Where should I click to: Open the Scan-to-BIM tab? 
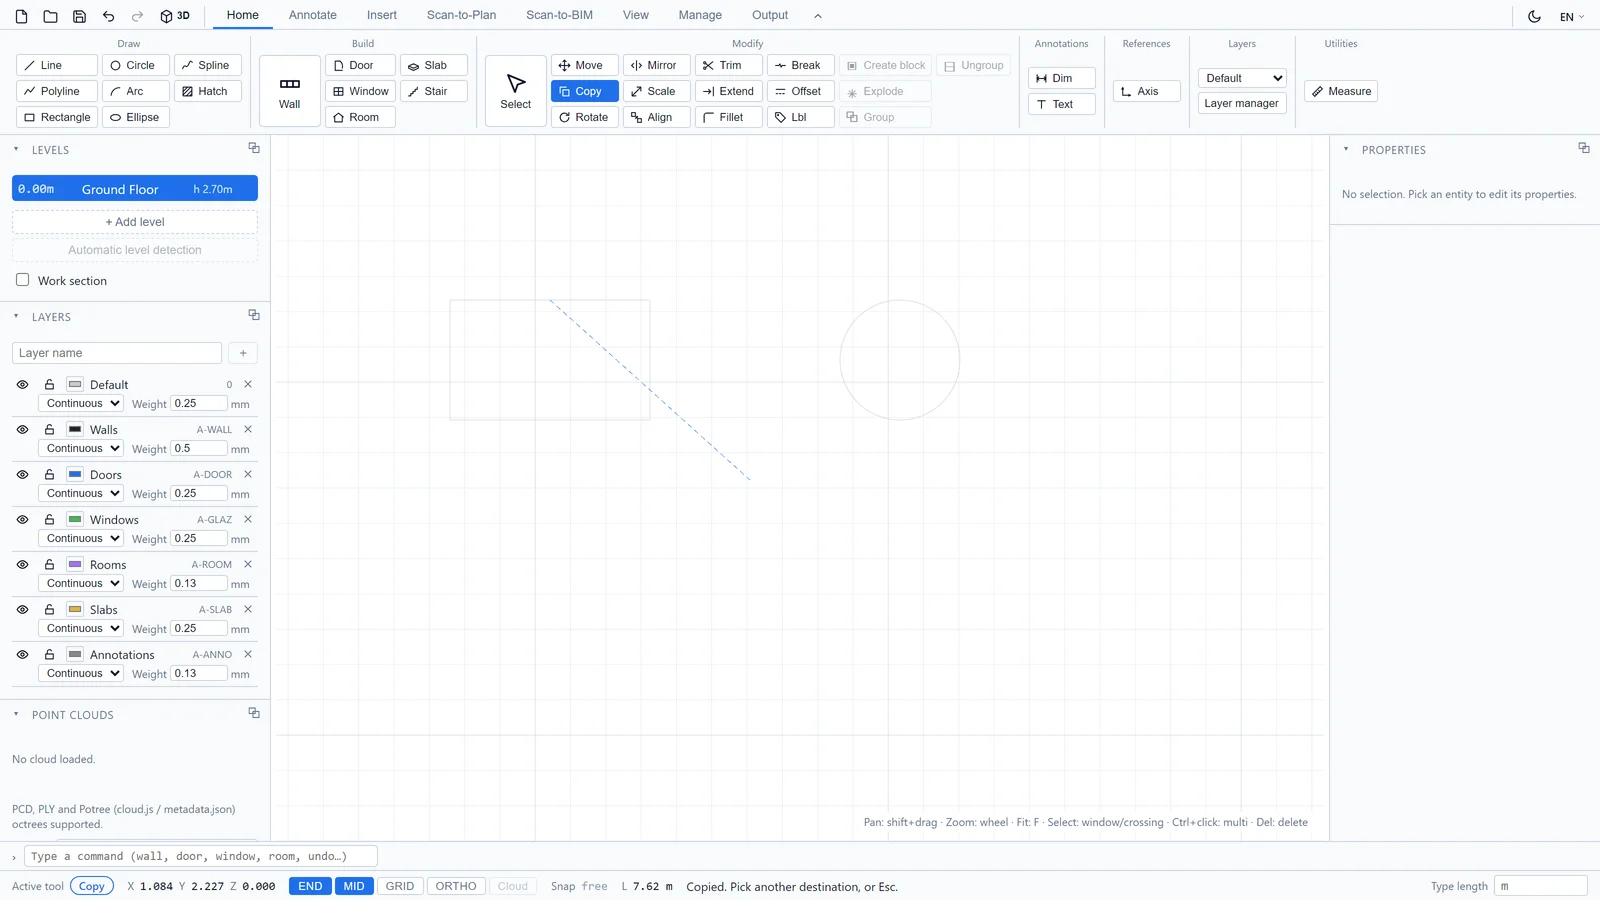[559, 15]
